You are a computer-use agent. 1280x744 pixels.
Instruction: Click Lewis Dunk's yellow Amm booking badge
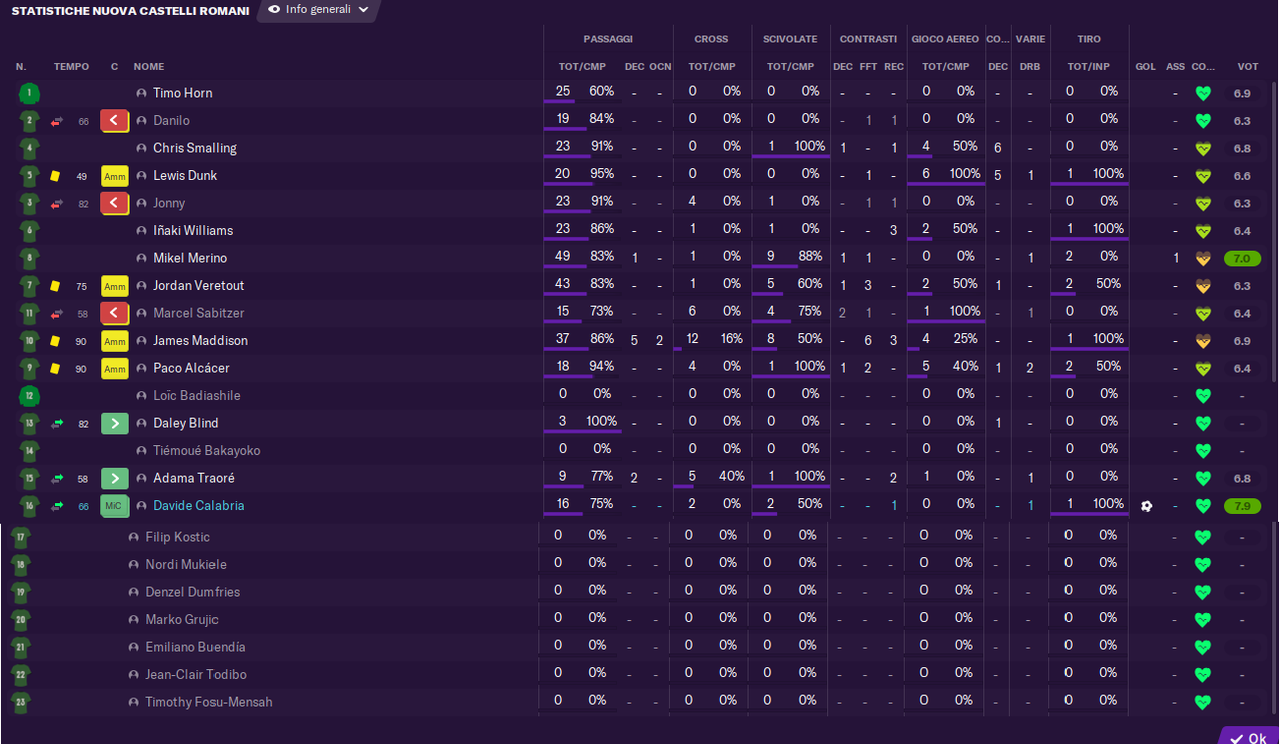115,176
